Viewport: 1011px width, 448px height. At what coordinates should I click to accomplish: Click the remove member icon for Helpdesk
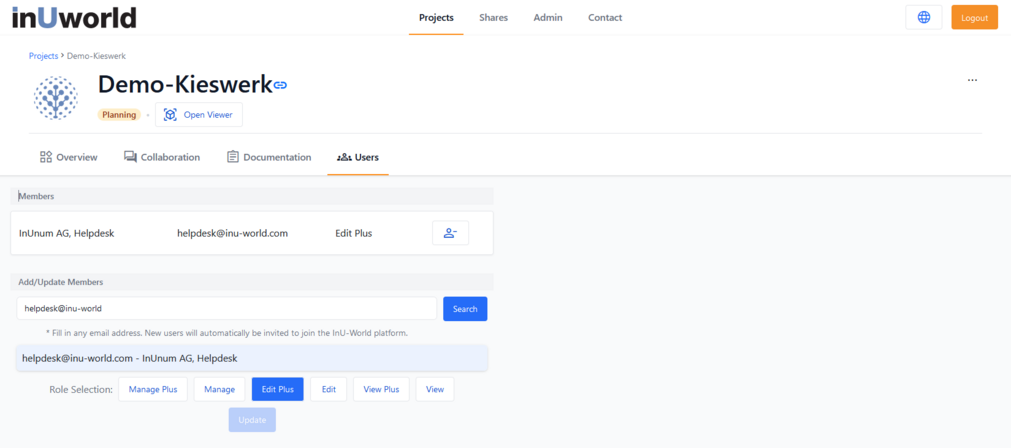[450, 233]
